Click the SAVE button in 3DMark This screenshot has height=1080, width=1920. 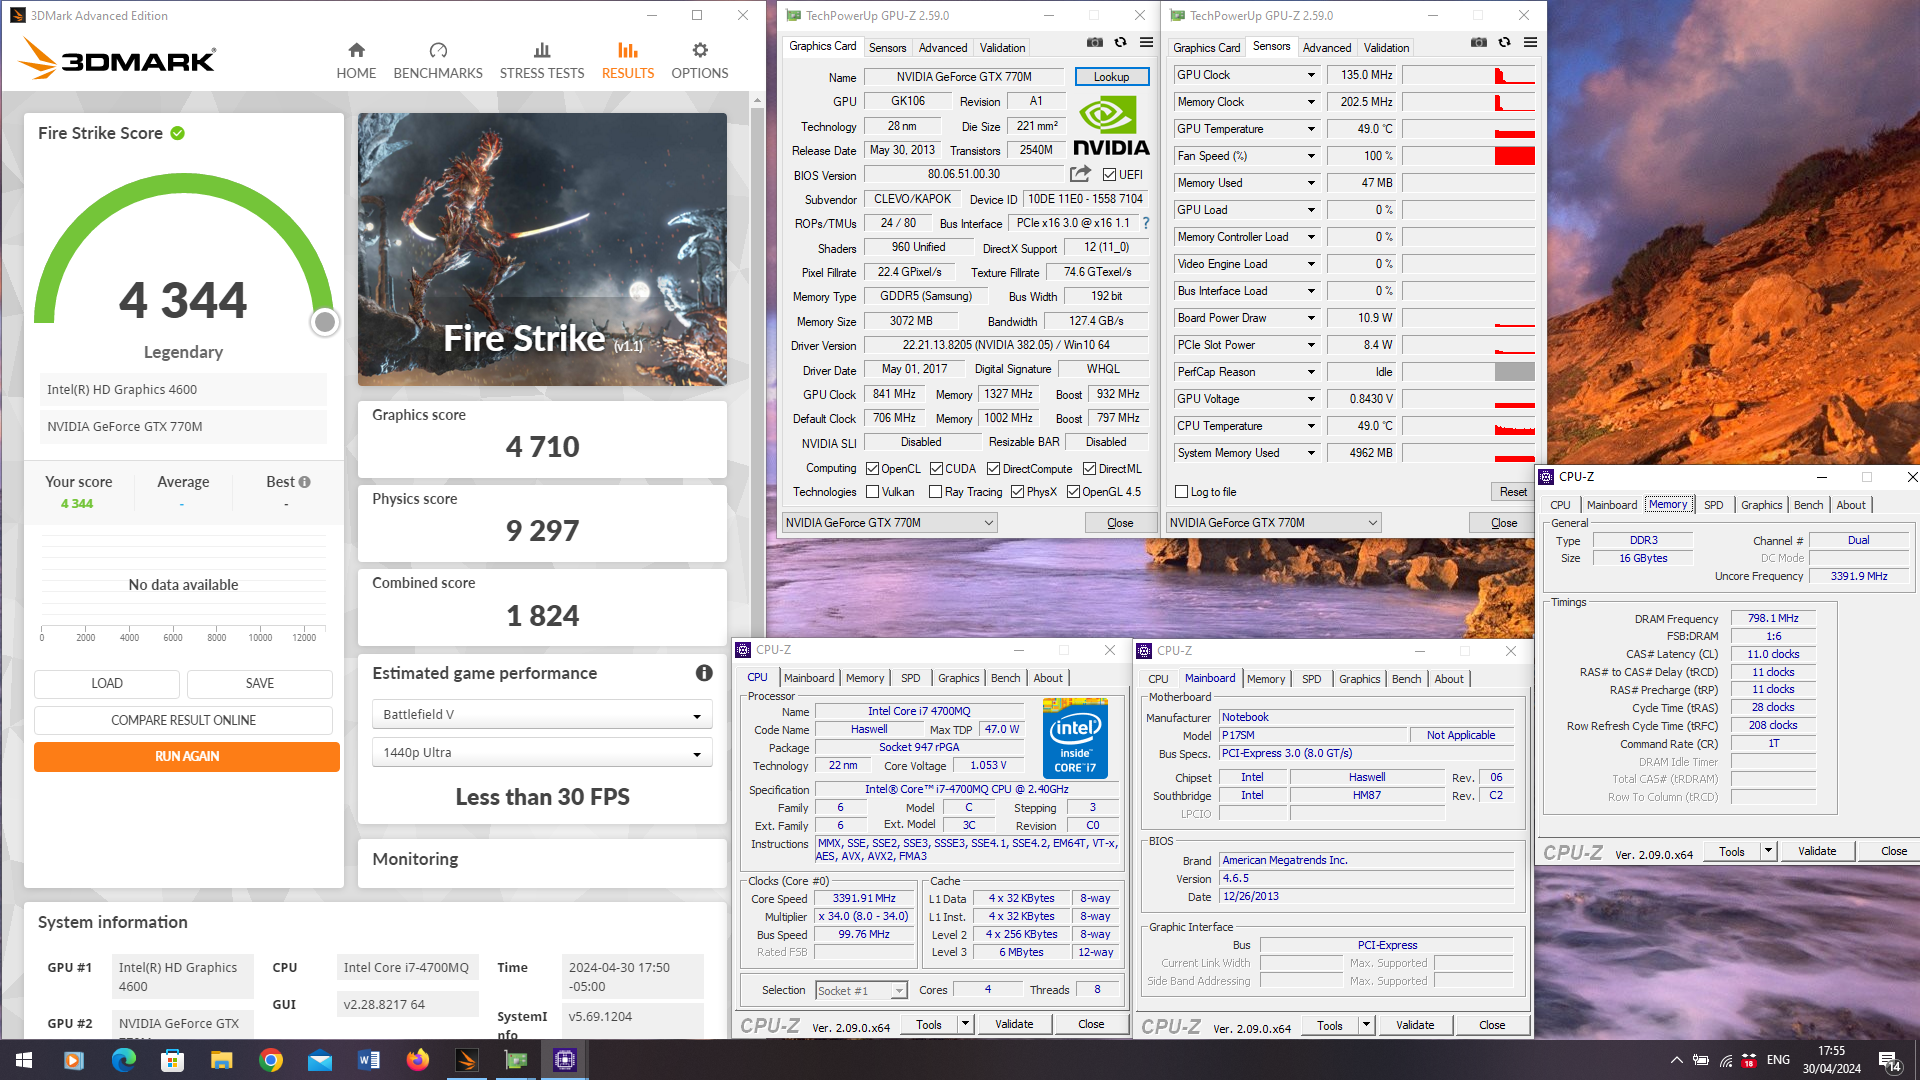point(260,684)
